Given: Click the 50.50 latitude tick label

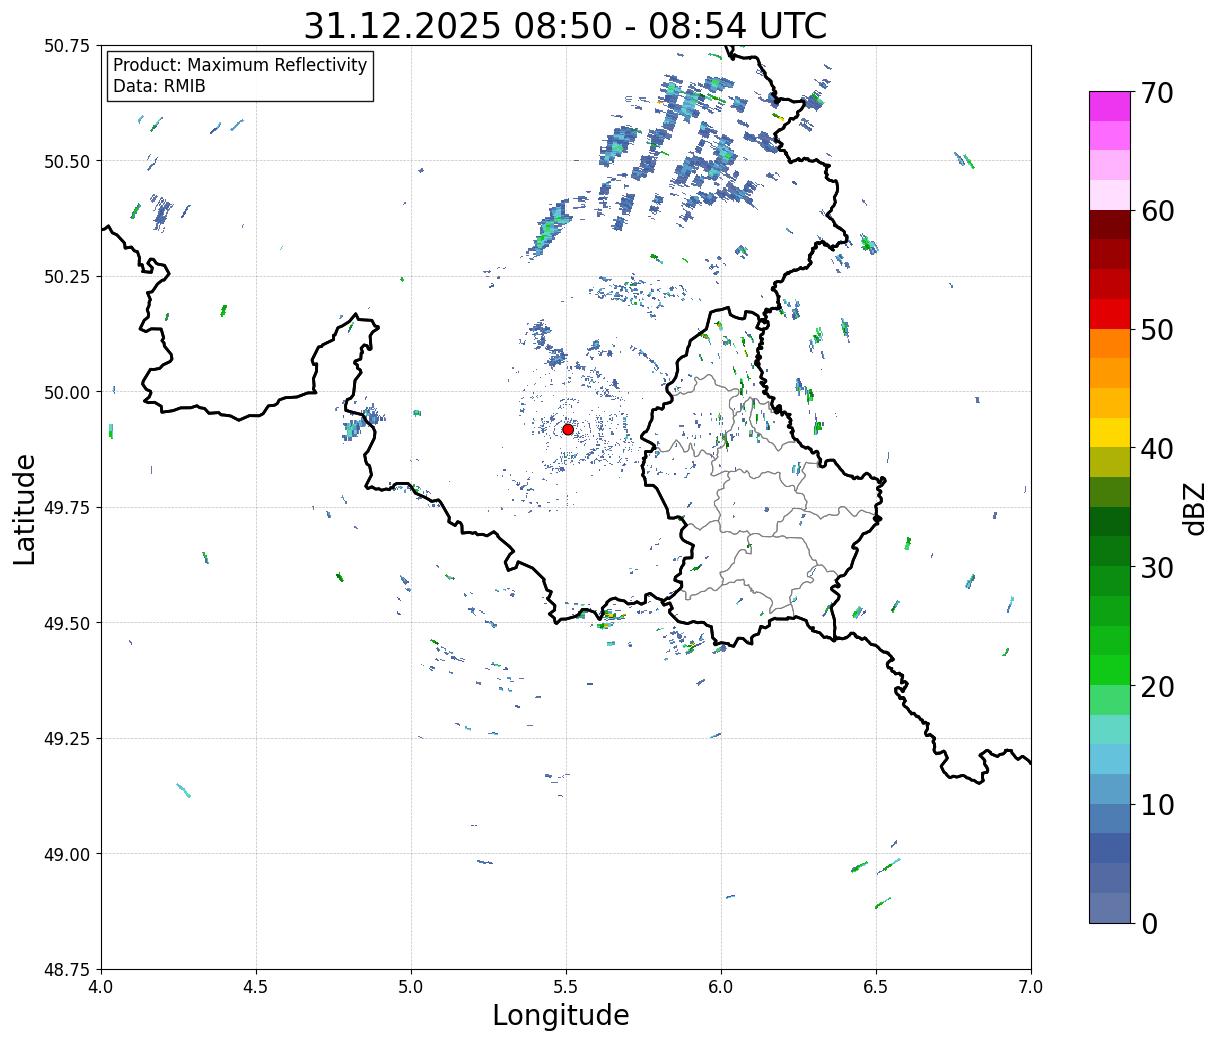Looking at the screenshot, I should pos(67,161).
